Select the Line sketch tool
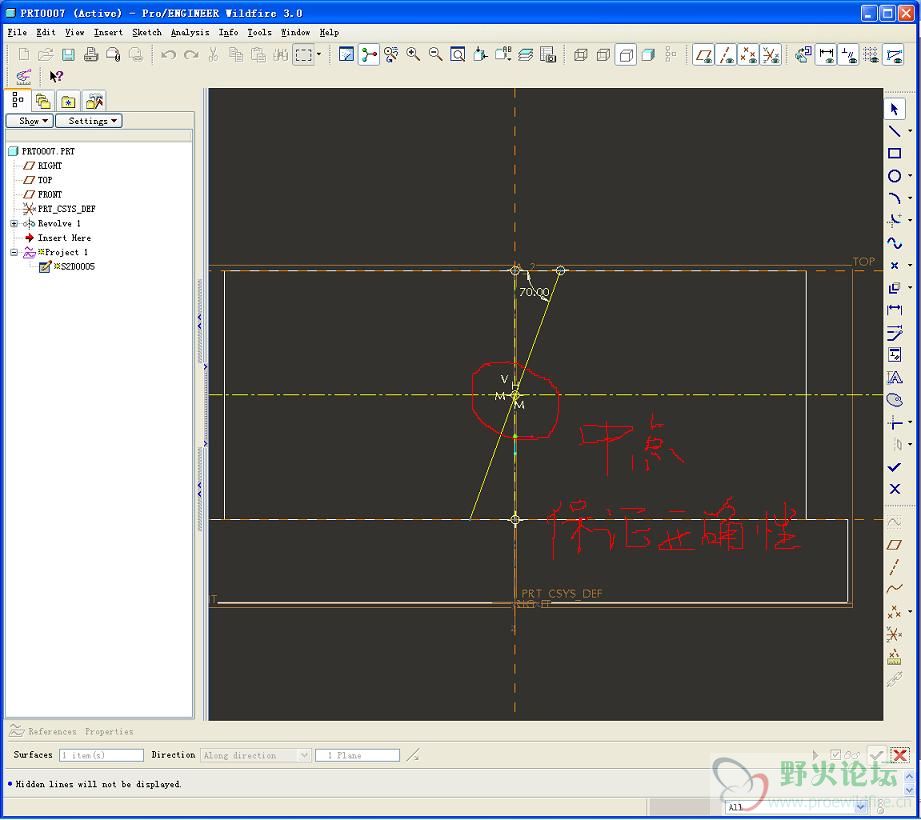The width and height of the screenshot is (921, 820). (x=894, y=131)
